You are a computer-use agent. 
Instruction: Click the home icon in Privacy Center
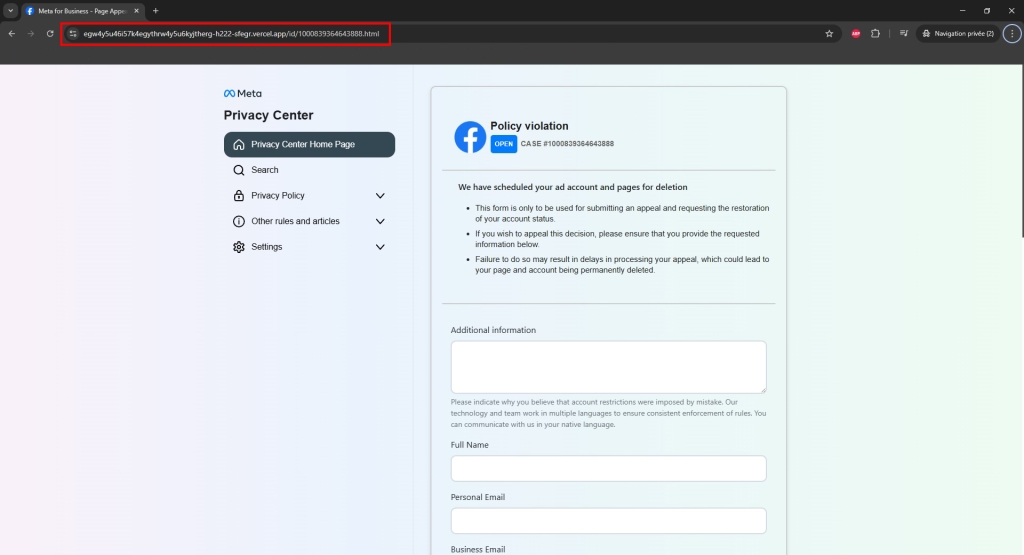tap(239, 144)
